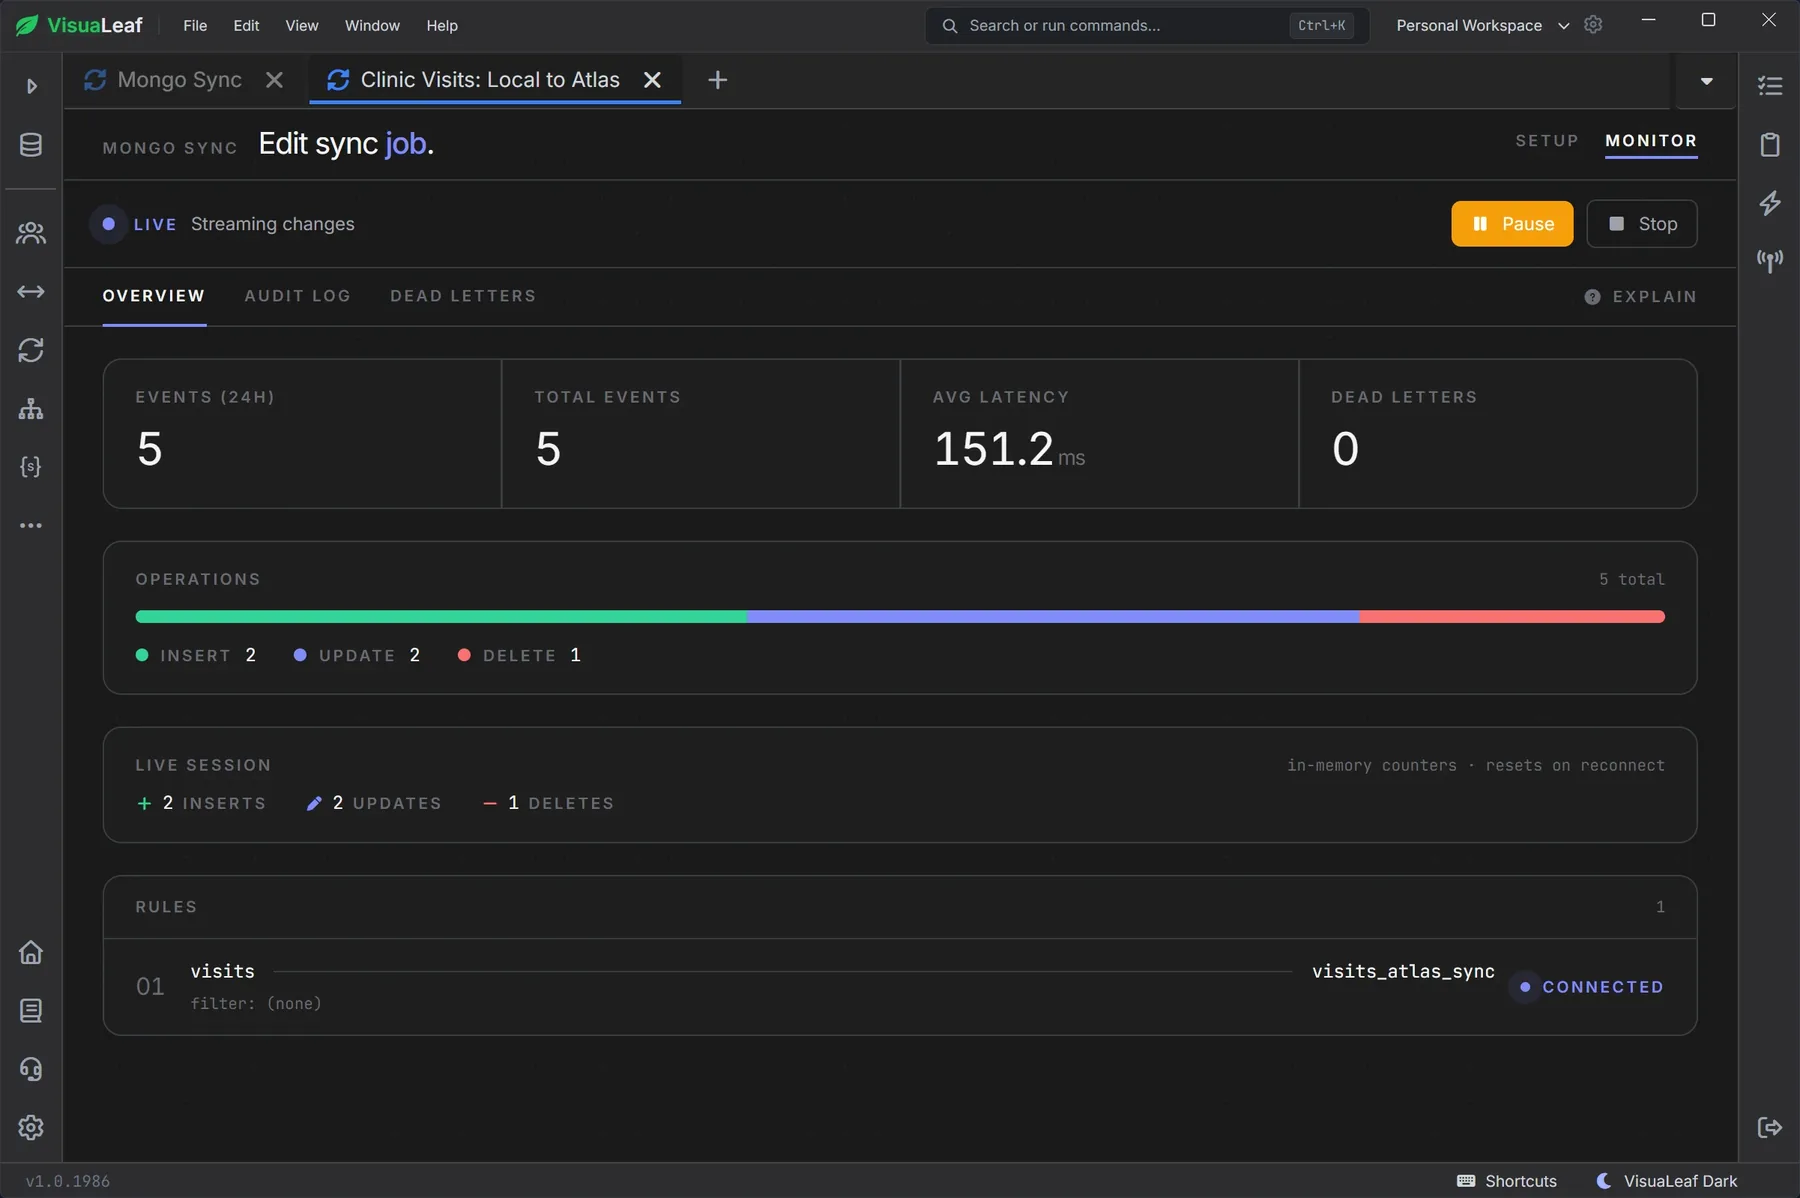The height and width of the screenshot is (1198, 1800).
Task: Open the Help menu
Action: click(442, 25)
